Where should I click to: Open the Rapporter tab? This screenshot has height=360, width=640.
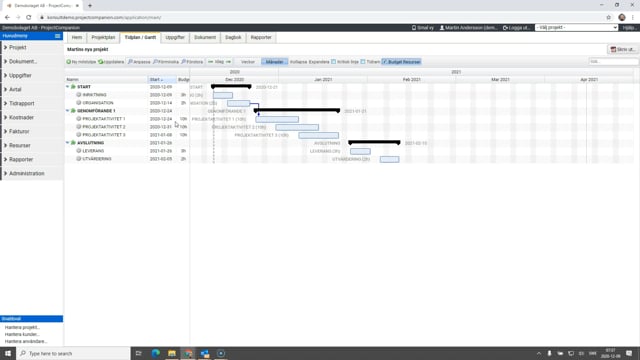261,38
